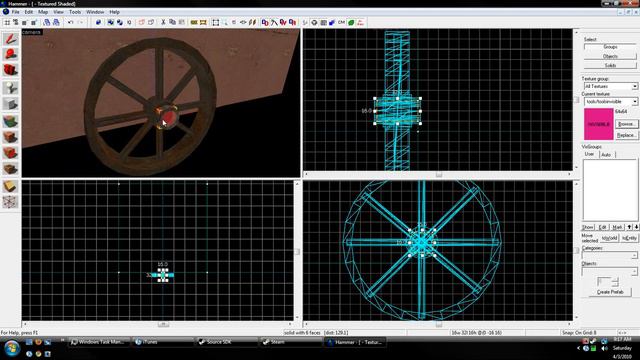Click the Hide Unselected Objects icon
This screenshot has width=640, height=360.
151,22
